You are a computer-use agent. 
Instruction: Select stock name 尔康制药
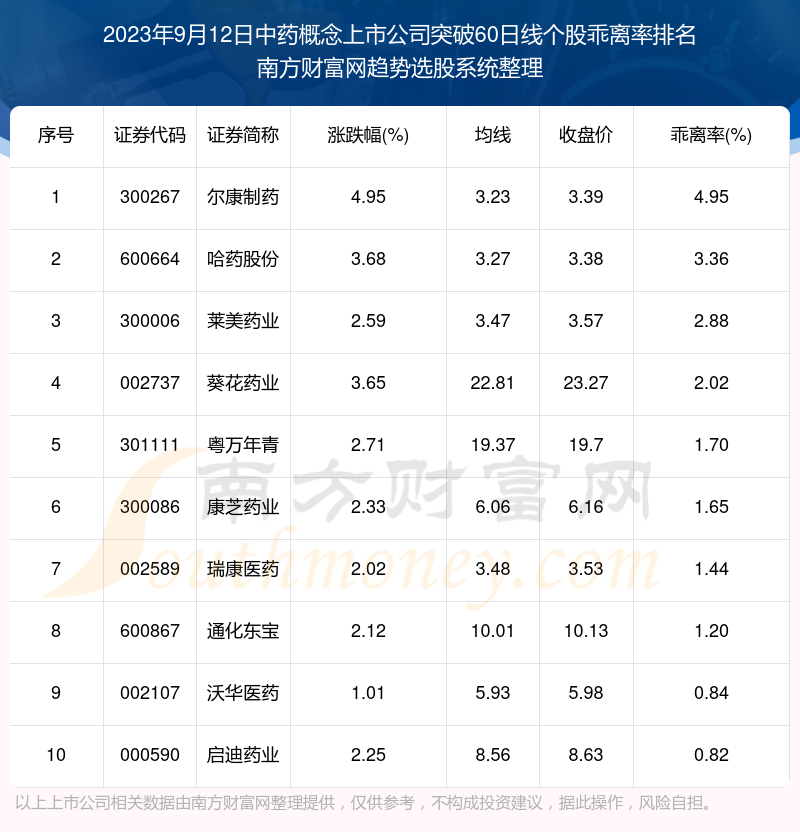(x=243, y=197)
